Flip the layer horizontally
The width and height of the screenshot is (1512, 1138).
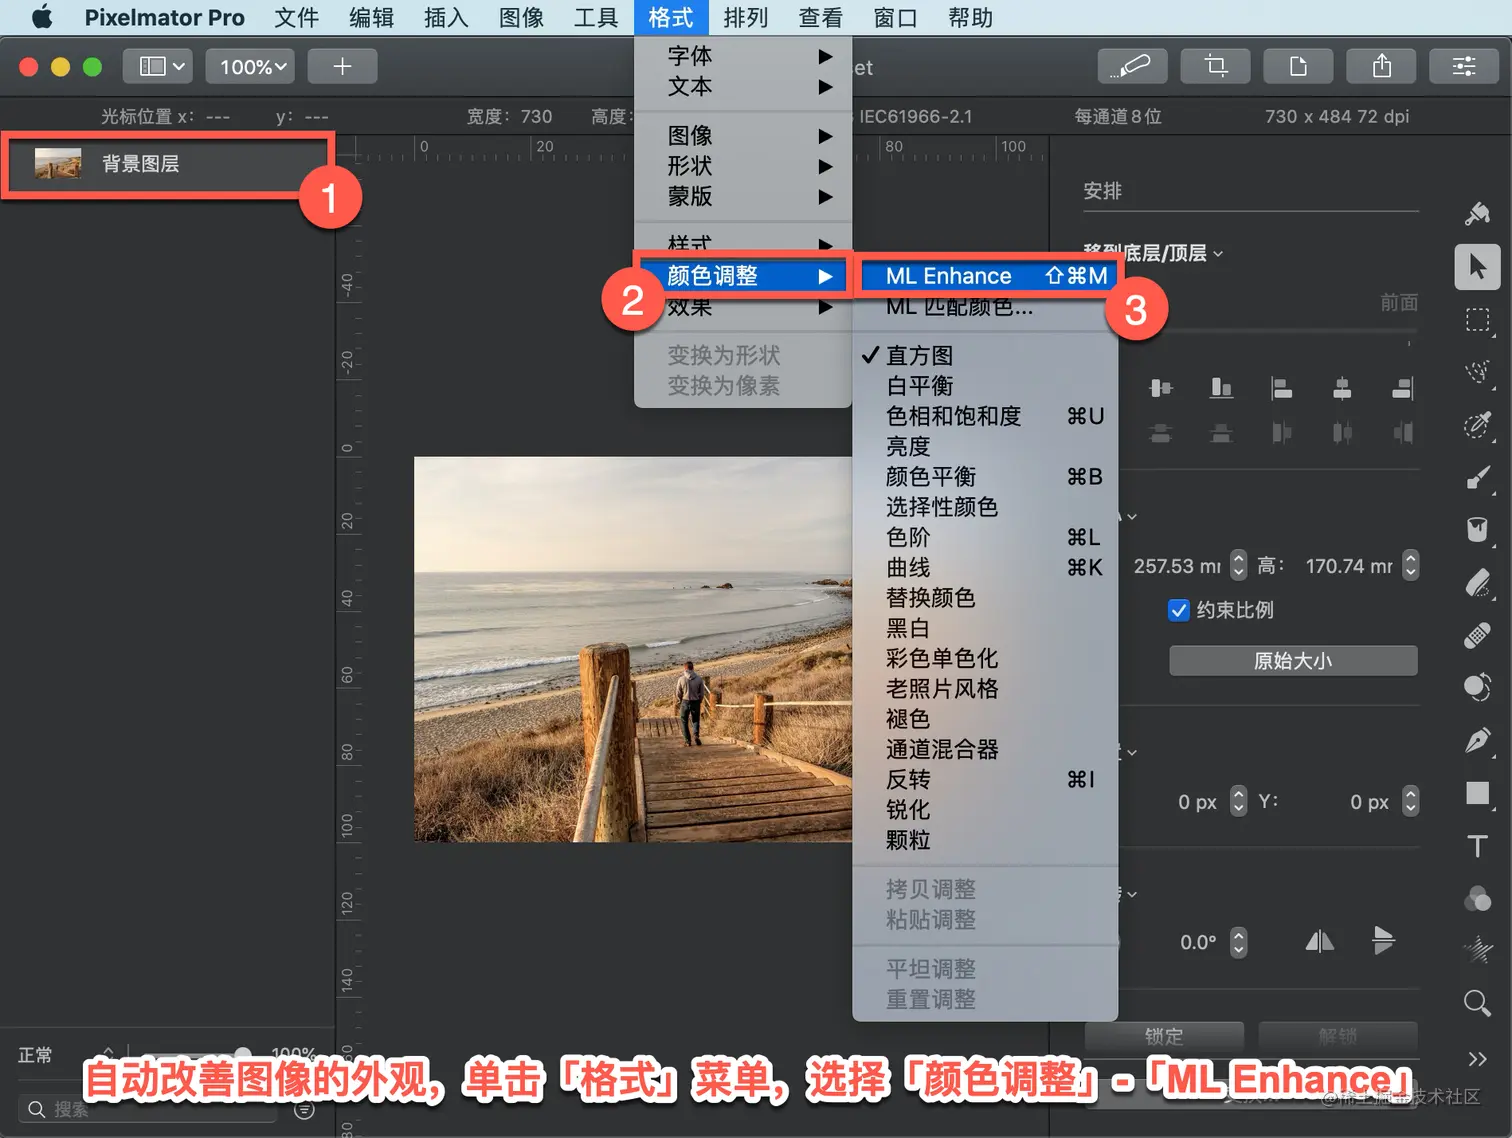(x=1320, y=941)
